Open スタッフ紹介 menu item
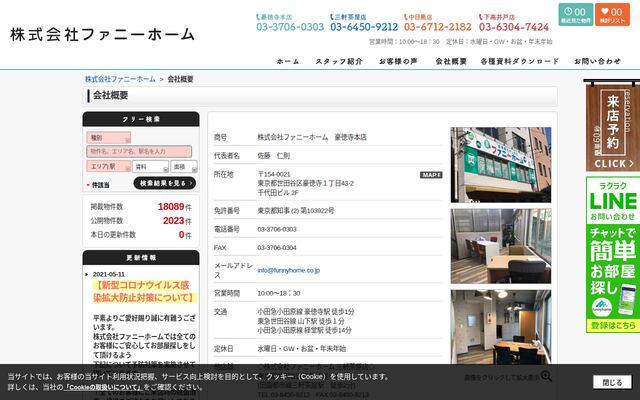Image resolution: width=640 pixels, height=400 pixels. click(339, 61)
